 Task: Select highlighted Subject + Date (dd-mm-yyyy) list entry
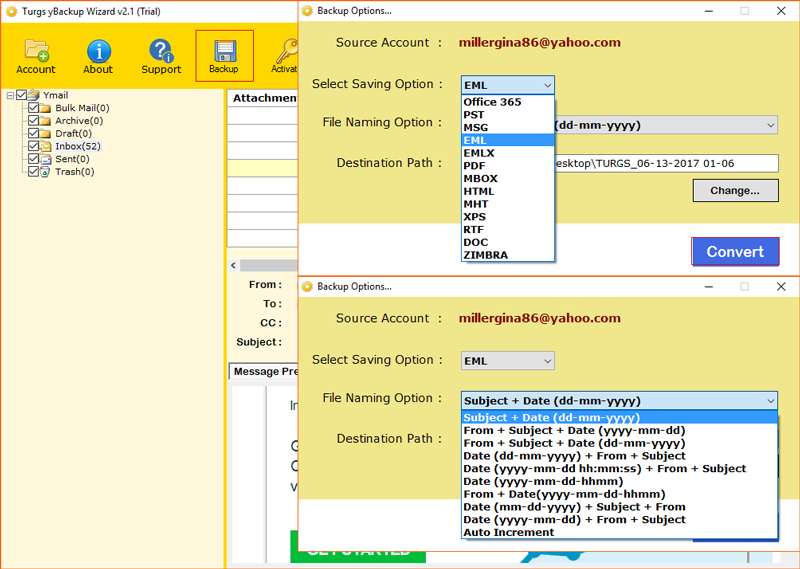coord(619,417)
